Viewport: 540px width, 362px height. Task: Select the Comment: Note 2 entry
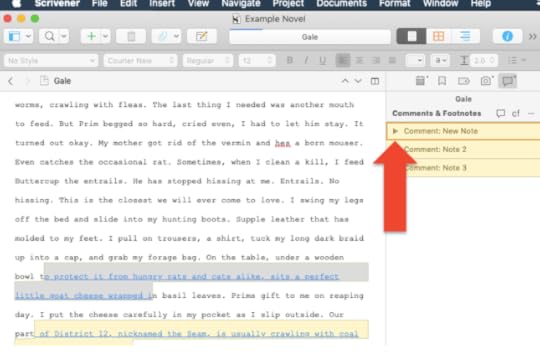(x=463, y=149)
